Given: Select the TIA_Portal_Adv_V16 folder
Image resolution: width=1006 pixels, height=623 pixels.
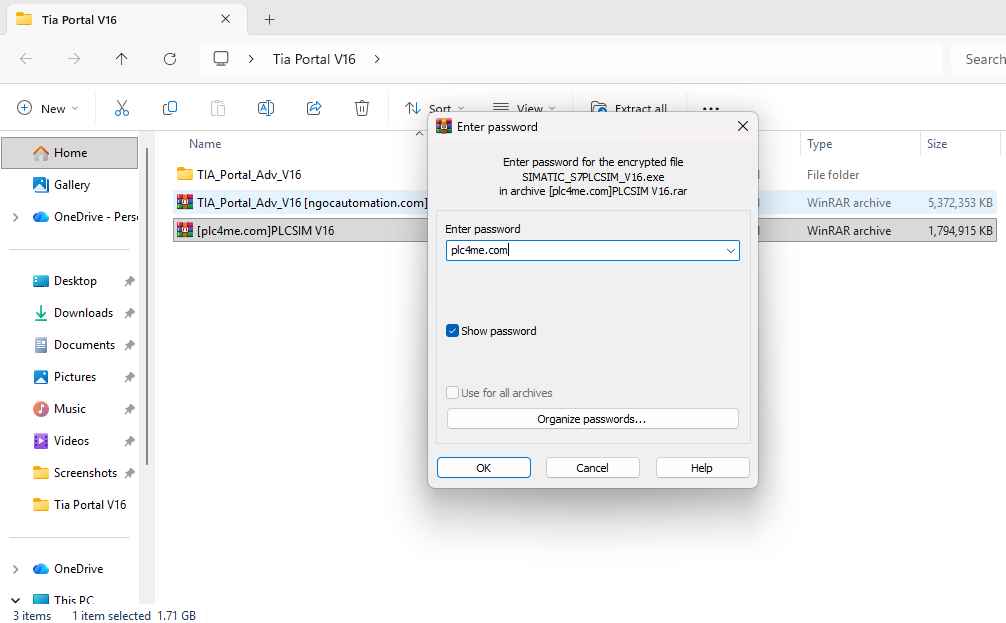Looking at the screenshot, I should click(x=249, y=174).
